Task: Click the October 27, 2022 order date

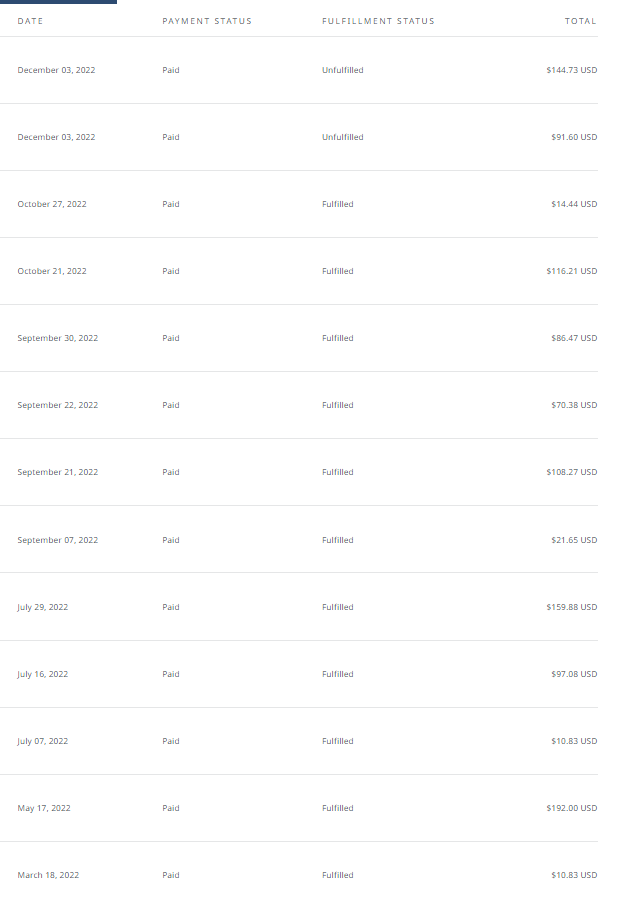Action: [52, 204]
